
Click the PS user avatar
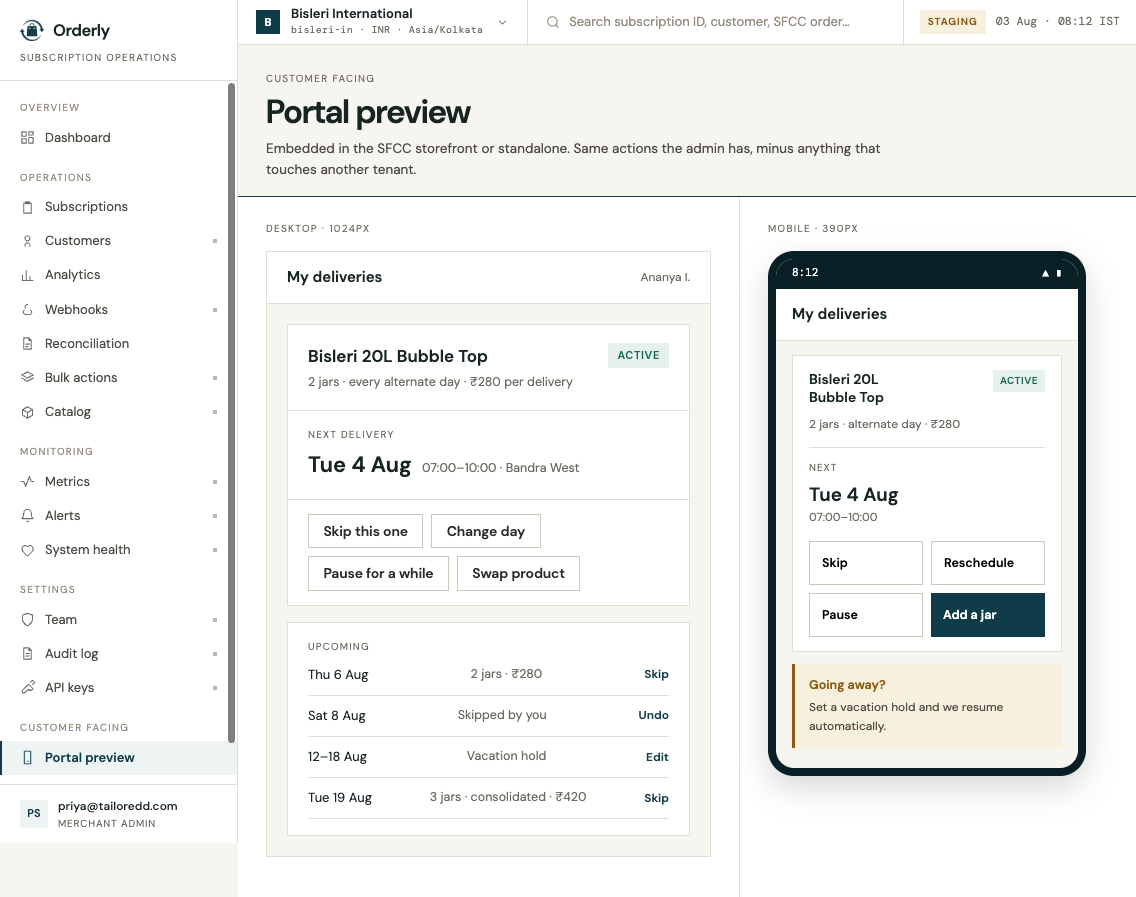(34, 814)
